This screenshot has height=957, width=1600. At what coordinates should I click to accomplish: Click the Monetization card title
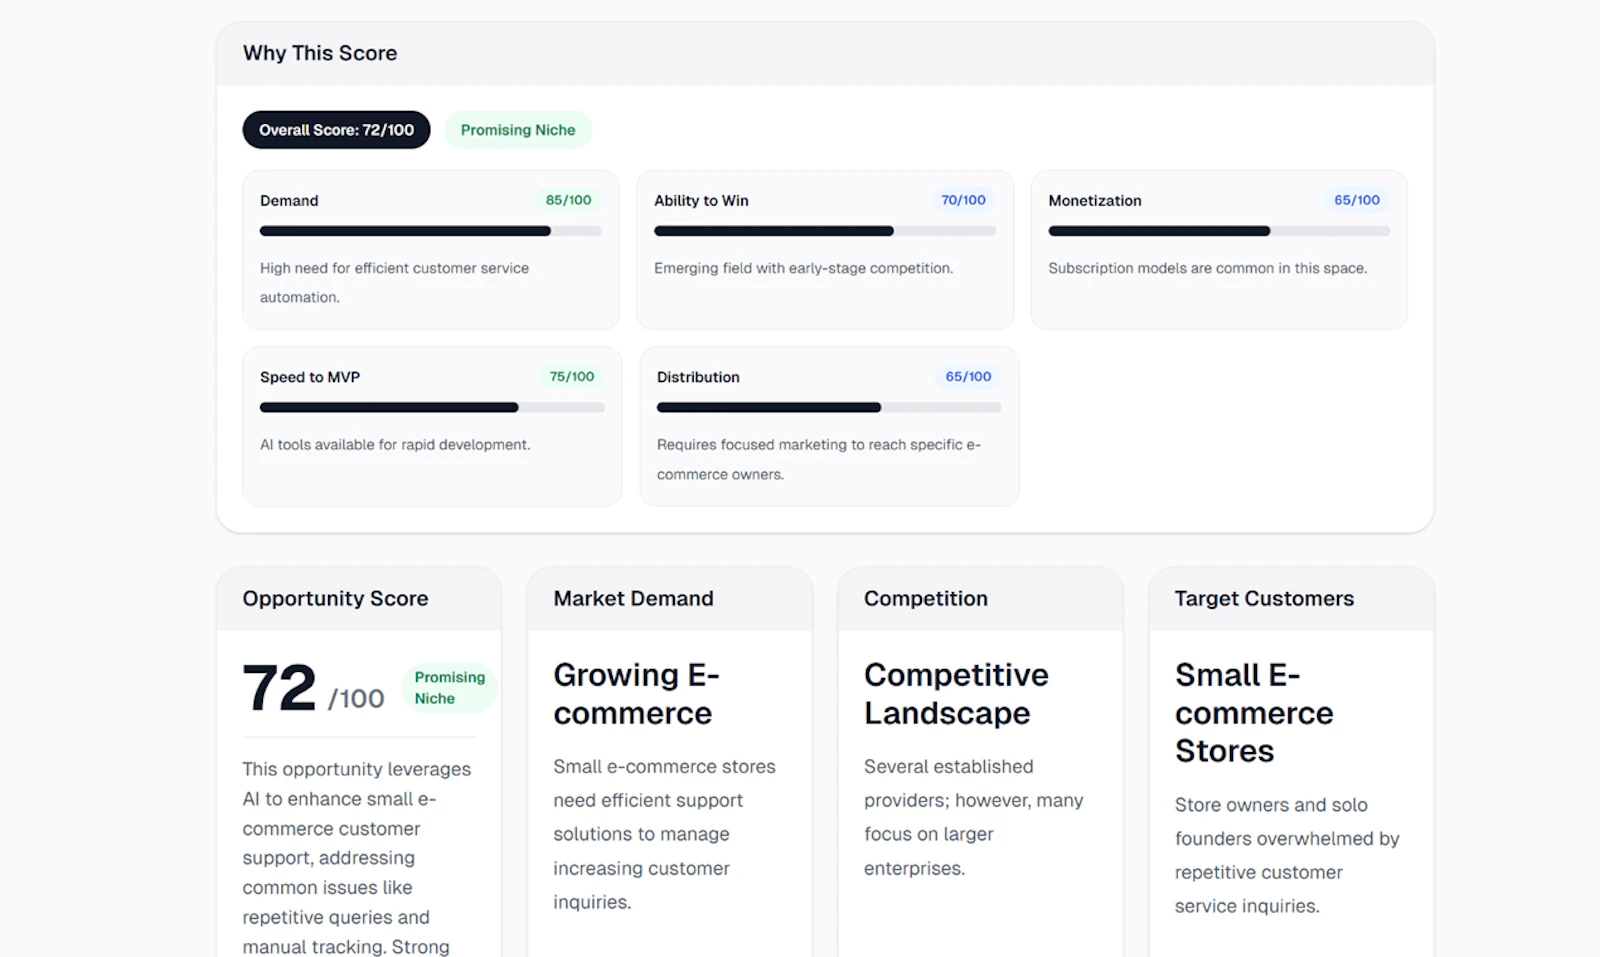tap(1095, 200)
